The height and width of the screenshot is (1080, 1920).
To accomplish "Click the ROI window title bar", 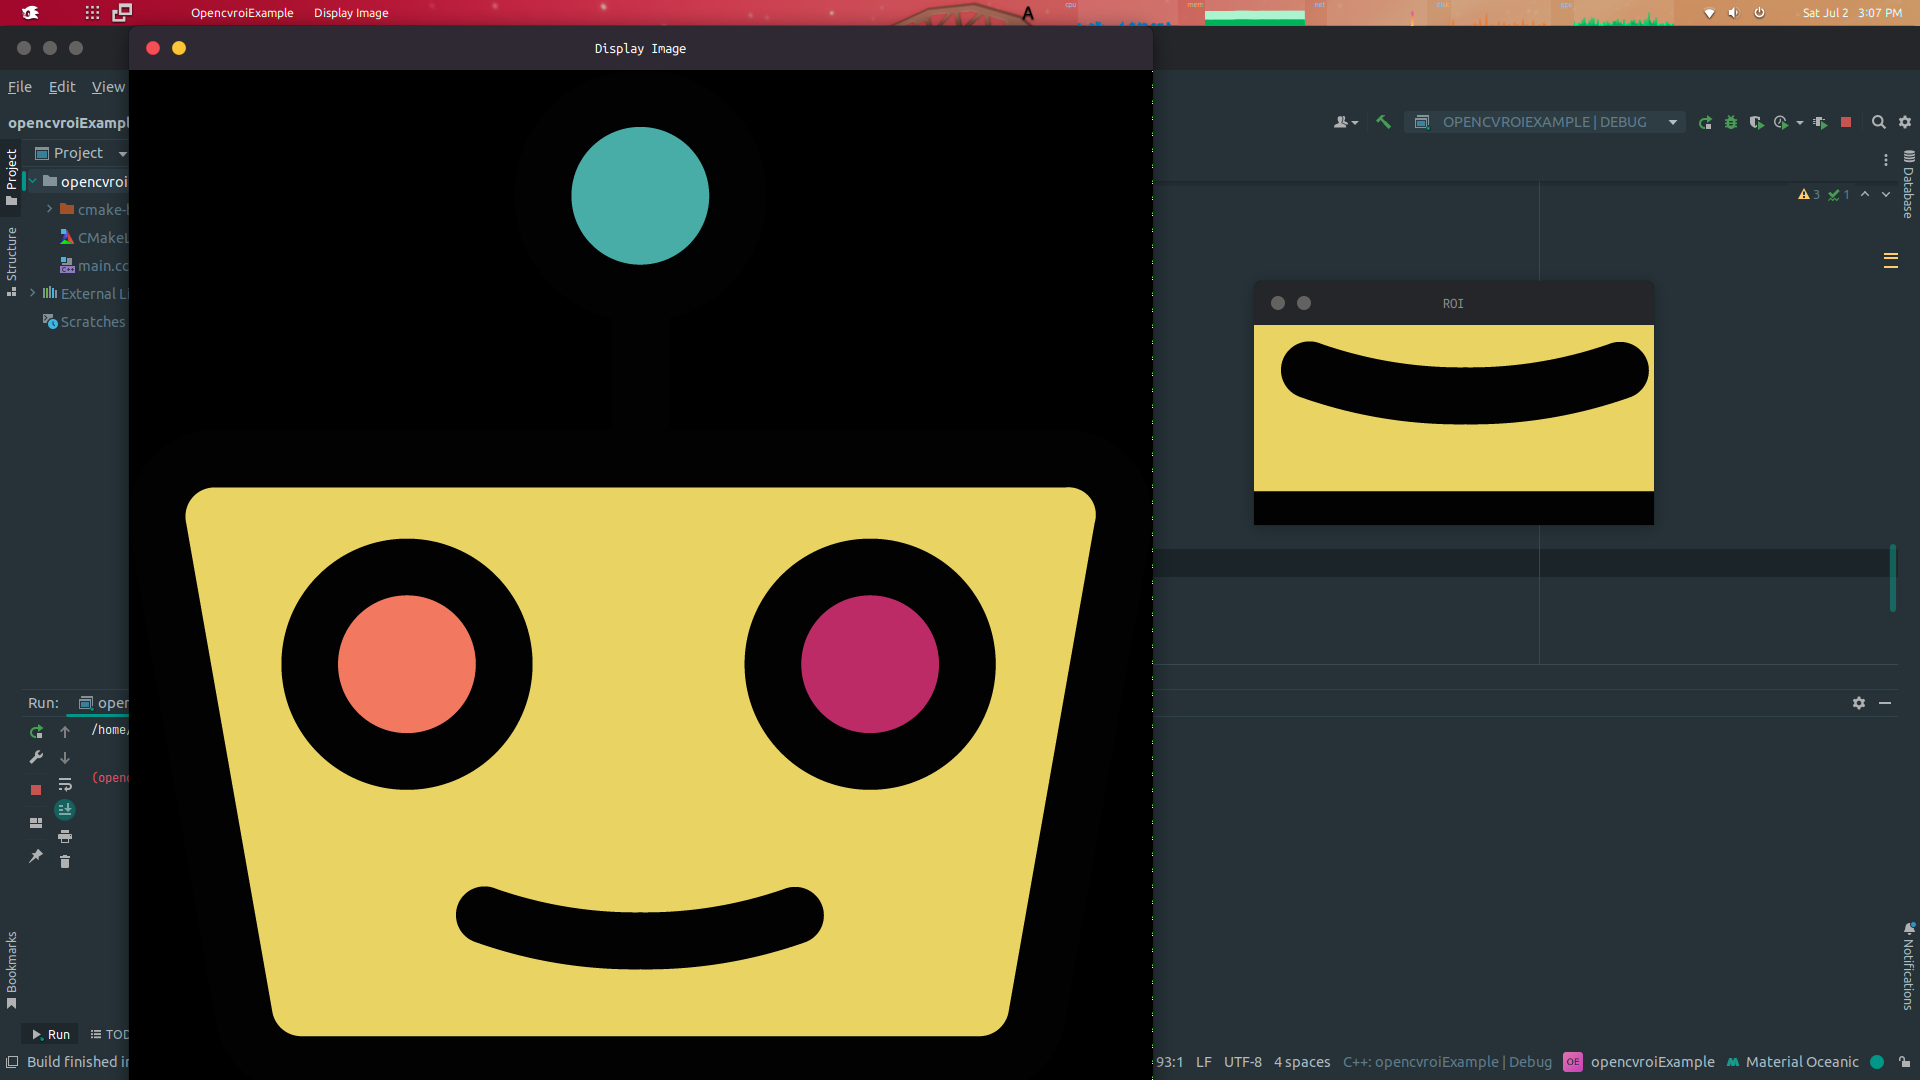I will [x=1453, y=303].
